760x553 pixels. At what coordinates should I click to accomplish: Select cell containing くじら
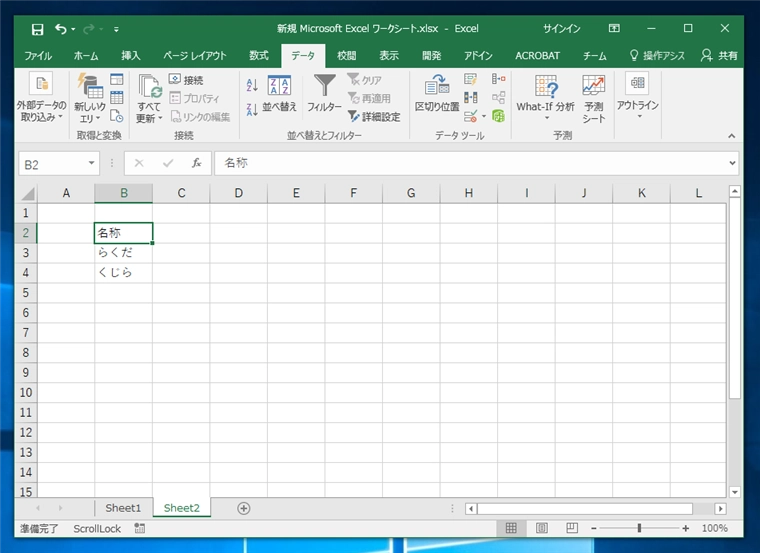pos(124,272)
